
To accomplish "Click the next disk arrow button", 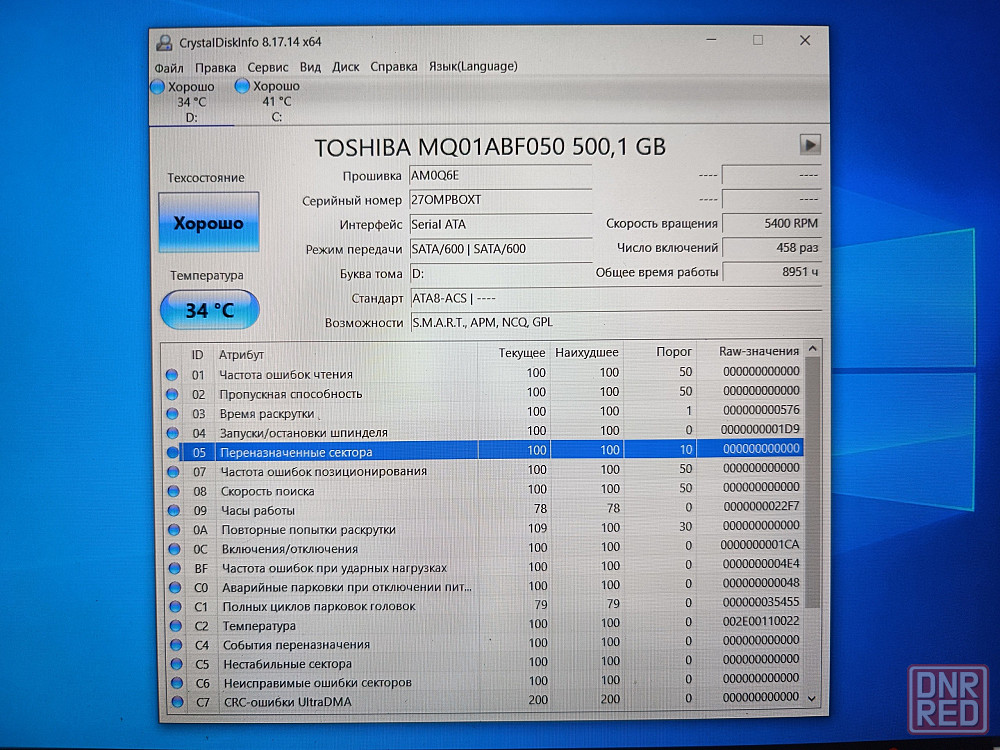I will click(x=810, y=144).
